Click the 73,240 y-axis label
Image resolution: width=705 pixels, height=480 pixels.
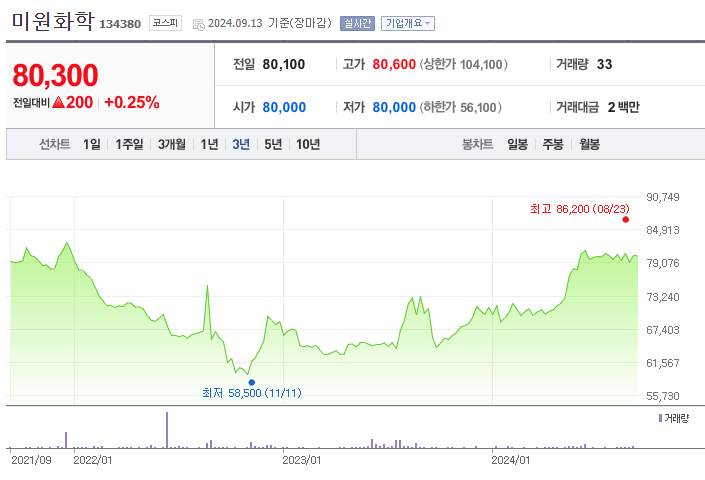(663, 297)
